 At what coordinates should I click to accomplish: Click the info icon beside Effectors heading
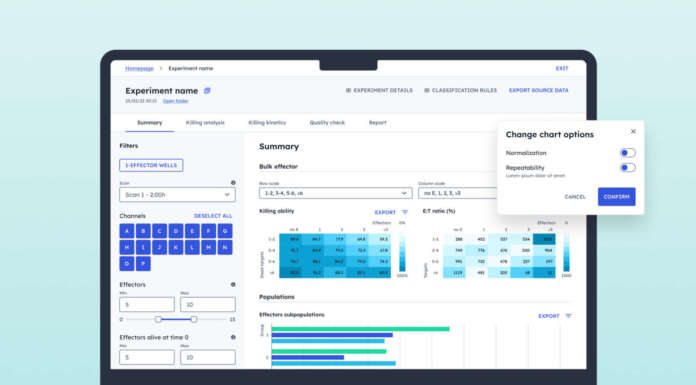point(233,285)
